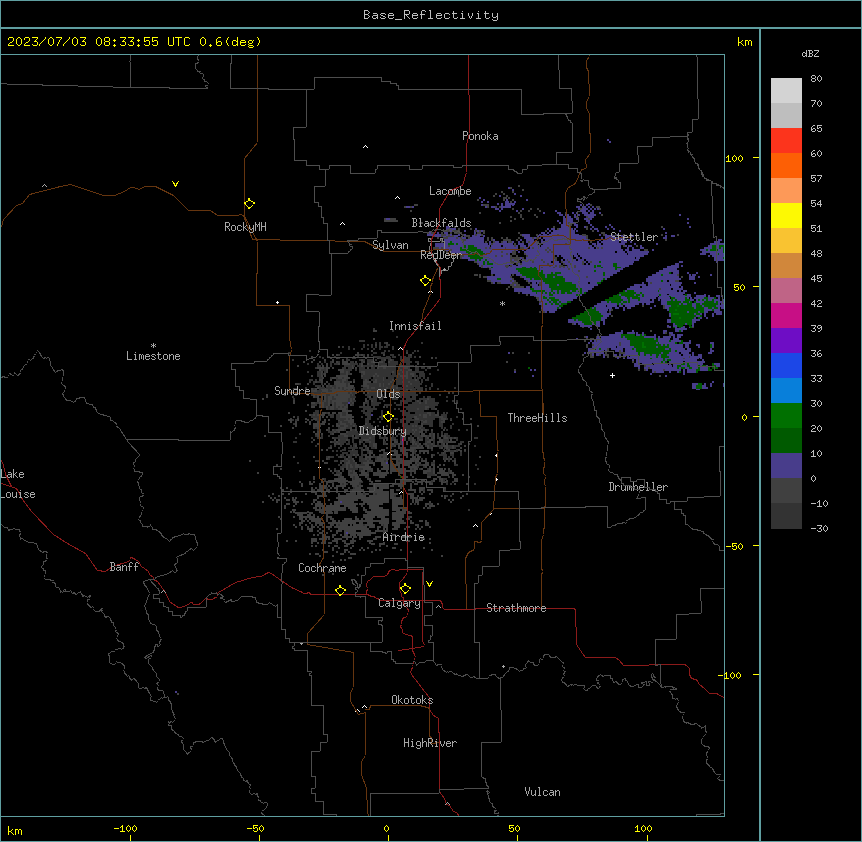Select the yellow diamond marker south of RedDeer
Screen dimensions: 862x842
(x=426, y=281)
